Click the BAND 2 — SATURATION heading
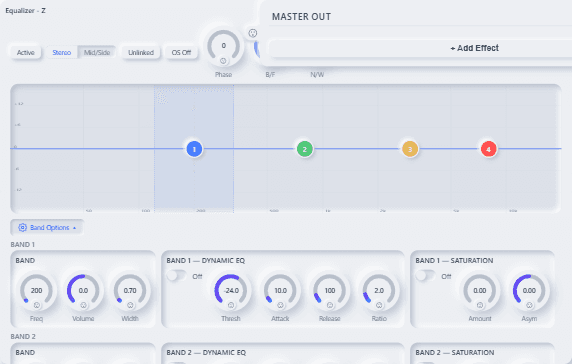The image size is (572, 364). 455,352
